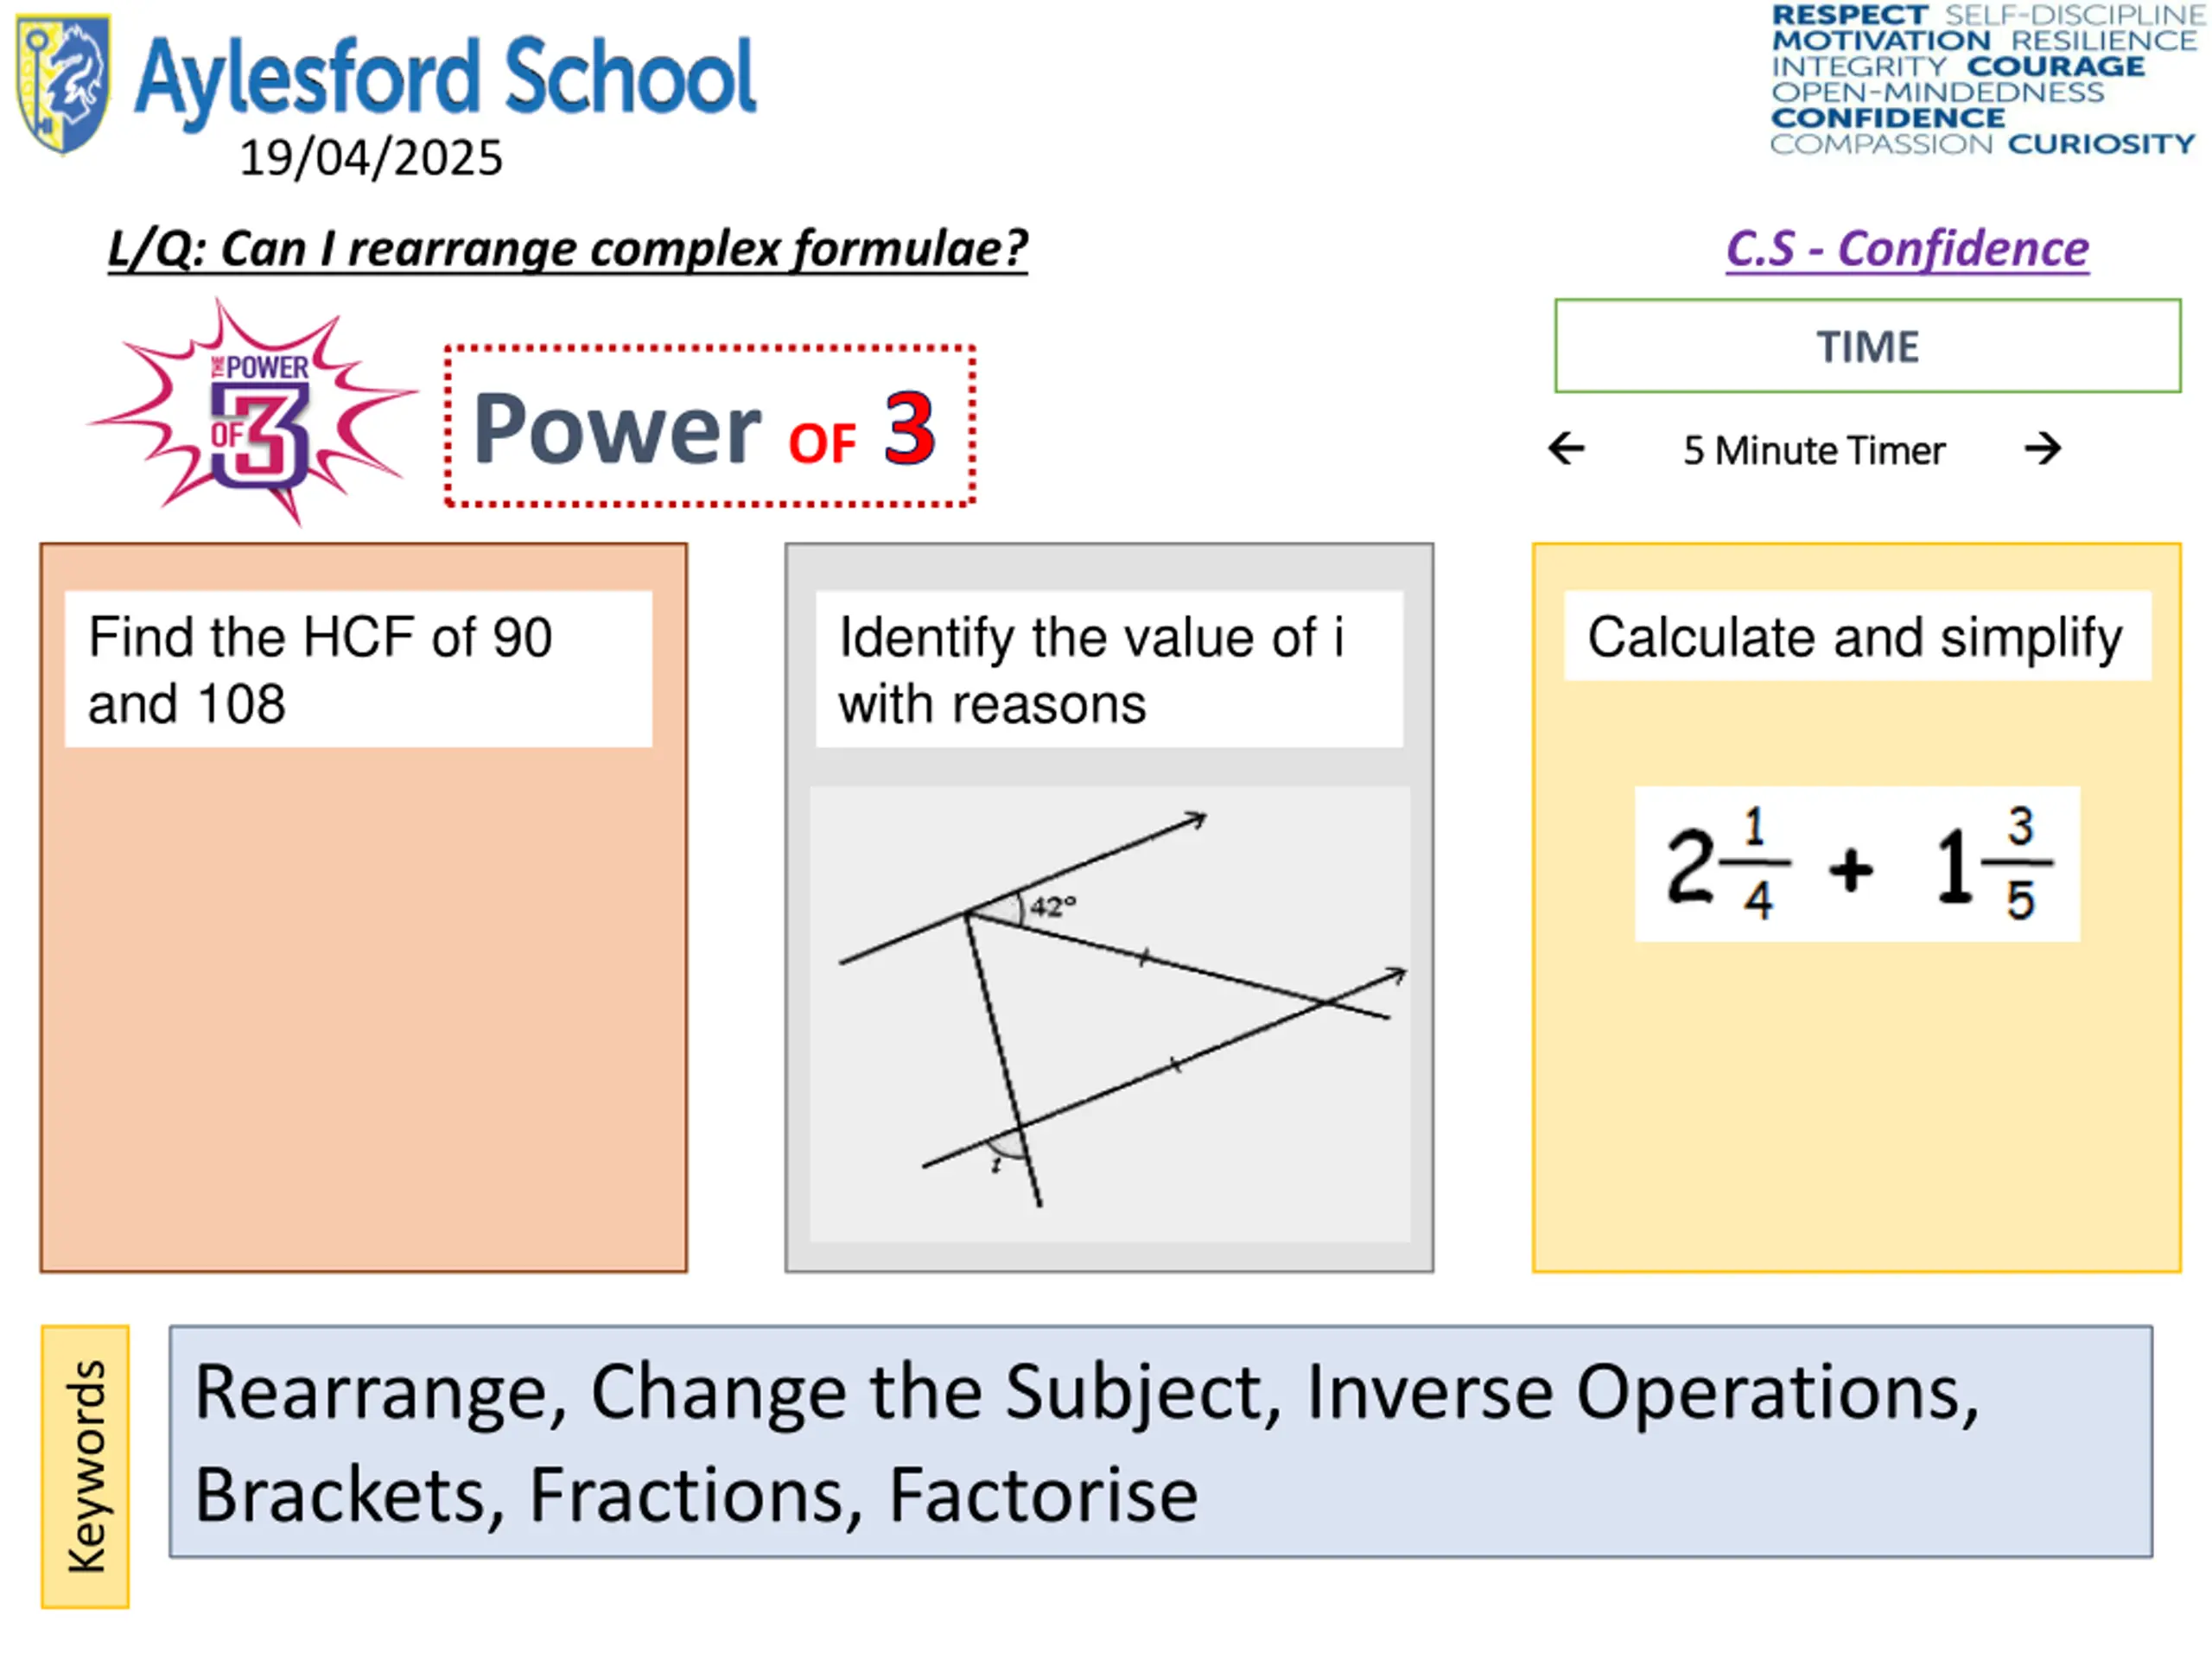Open the C.S - Confidence link
This screenshot has height=1659, width=2212.
tap(1907, 248)
